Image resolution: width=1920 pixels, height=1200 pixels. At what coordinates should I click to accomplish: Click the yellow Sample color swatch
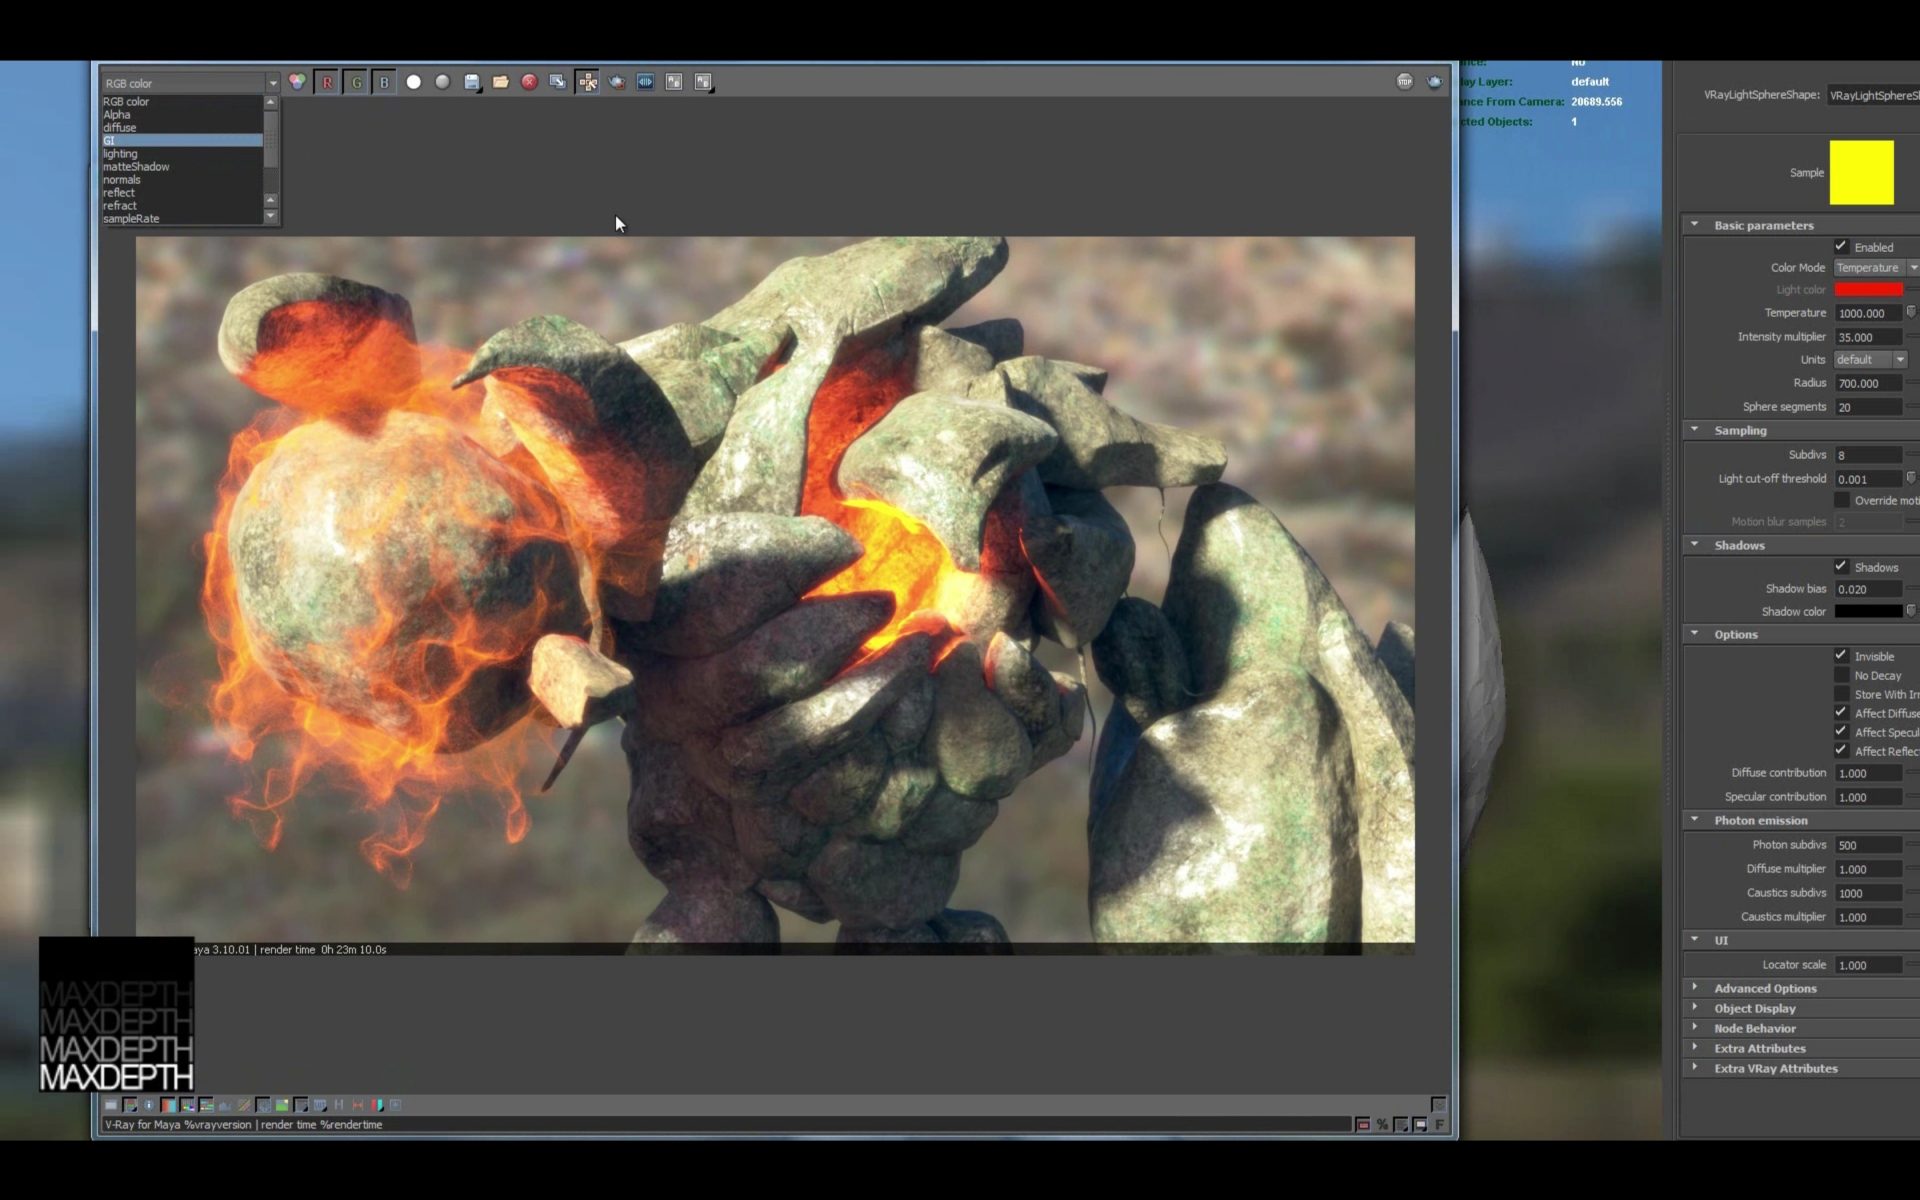(1861, 172)
